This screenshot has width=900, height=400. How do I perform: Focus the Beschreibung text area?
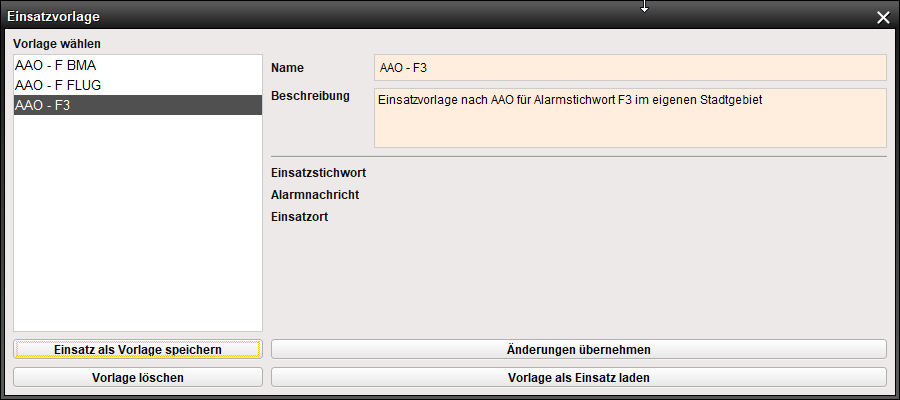point(630,118)
